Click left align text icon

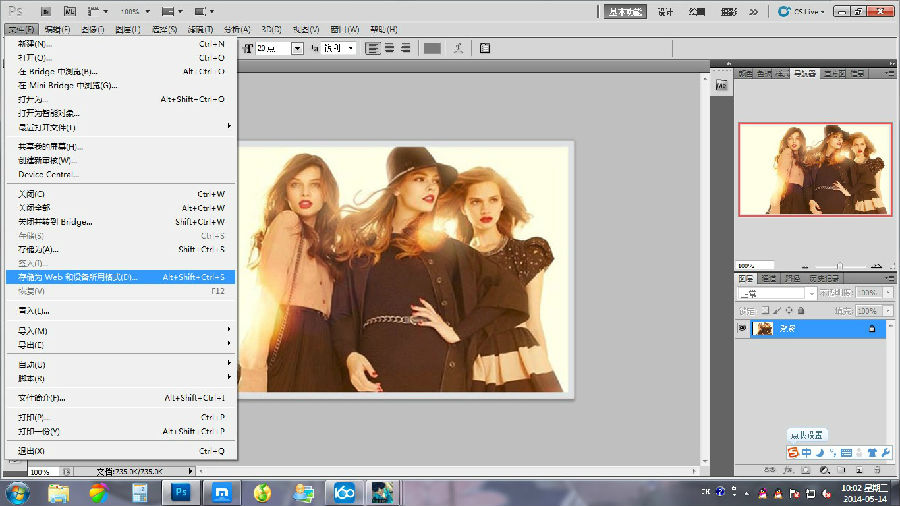point(373,48)
